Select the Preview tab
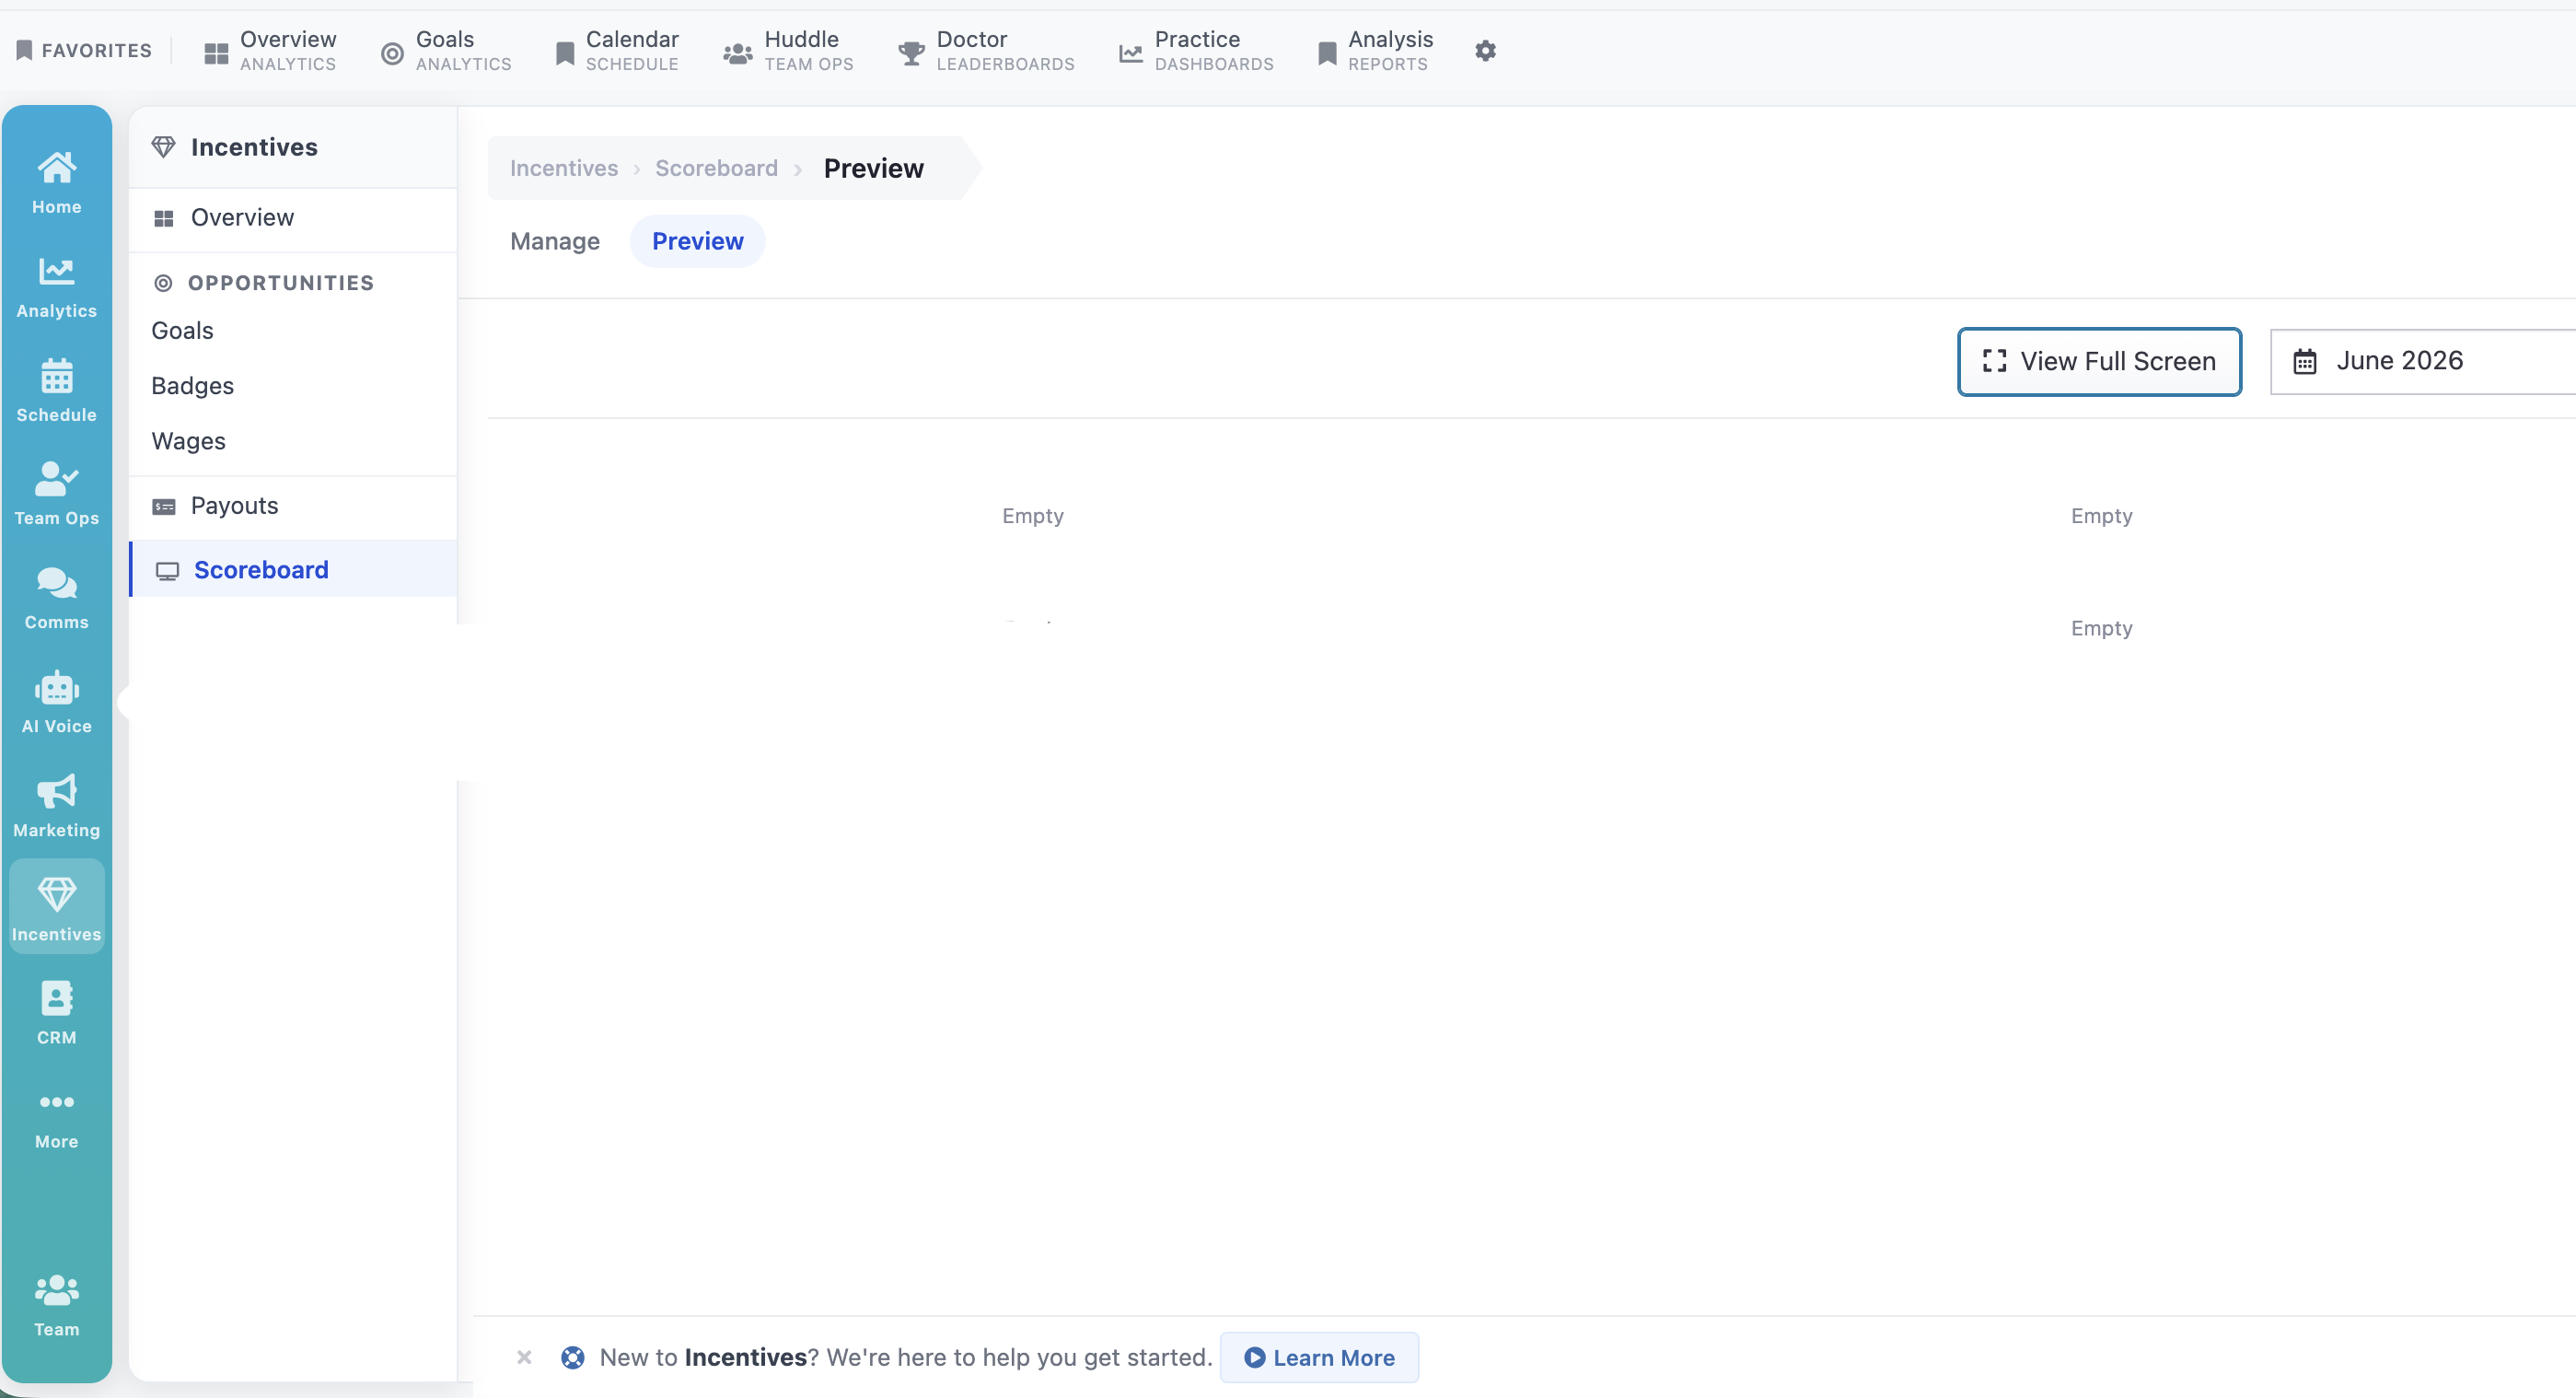 point(697,241)
